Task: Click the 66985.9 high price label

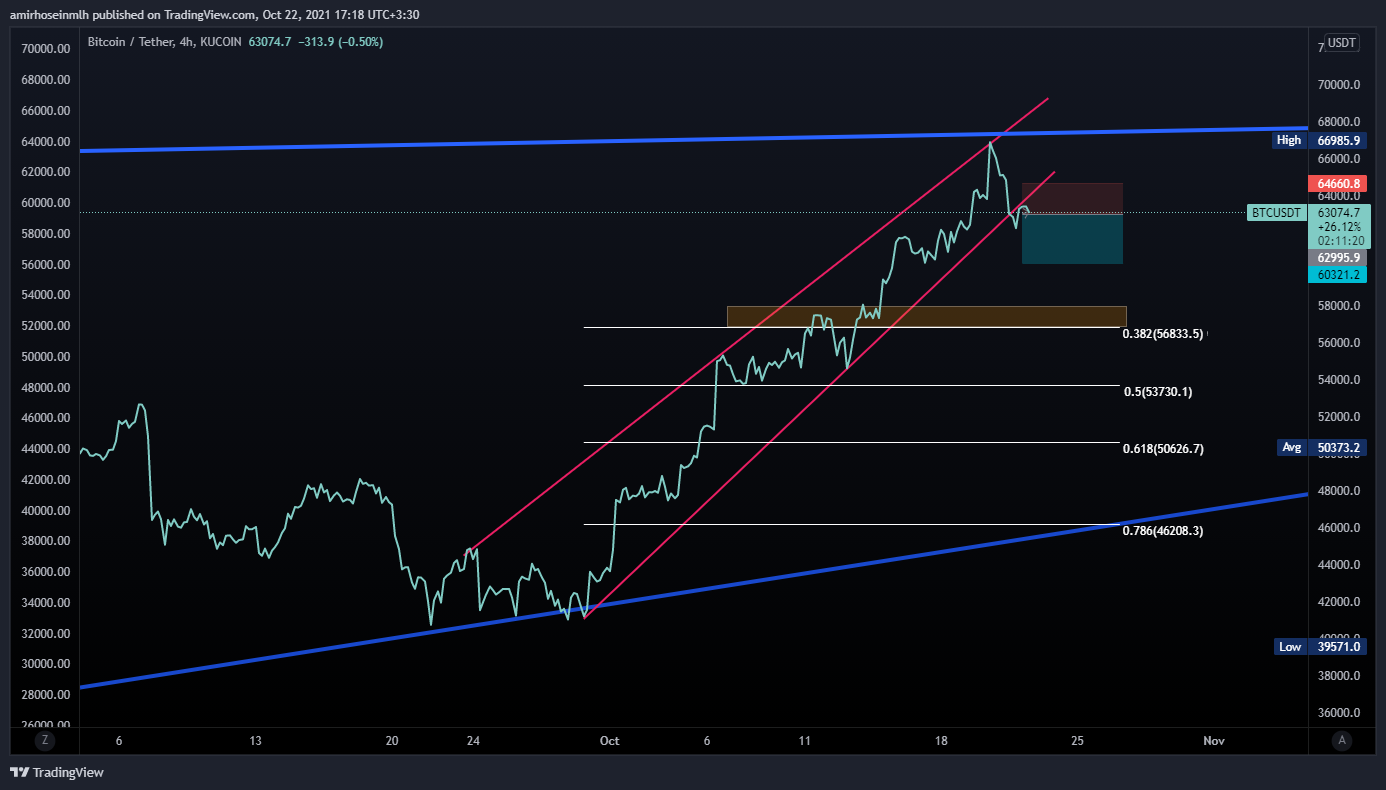Action: click(1338, 141)
